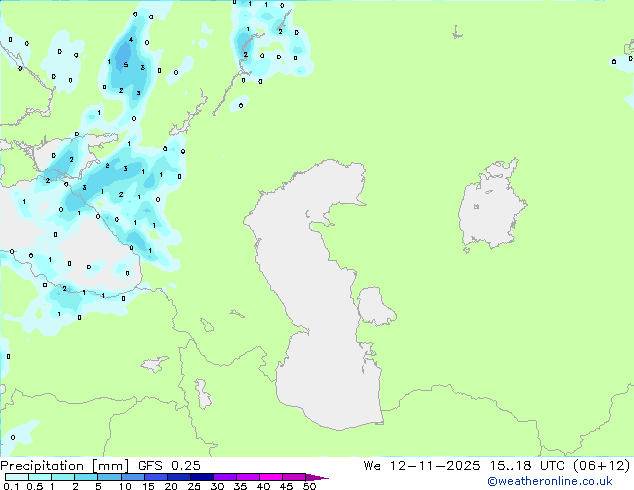
Task: Click the 45–50 mm legend swatch
Action: point(294,477)
